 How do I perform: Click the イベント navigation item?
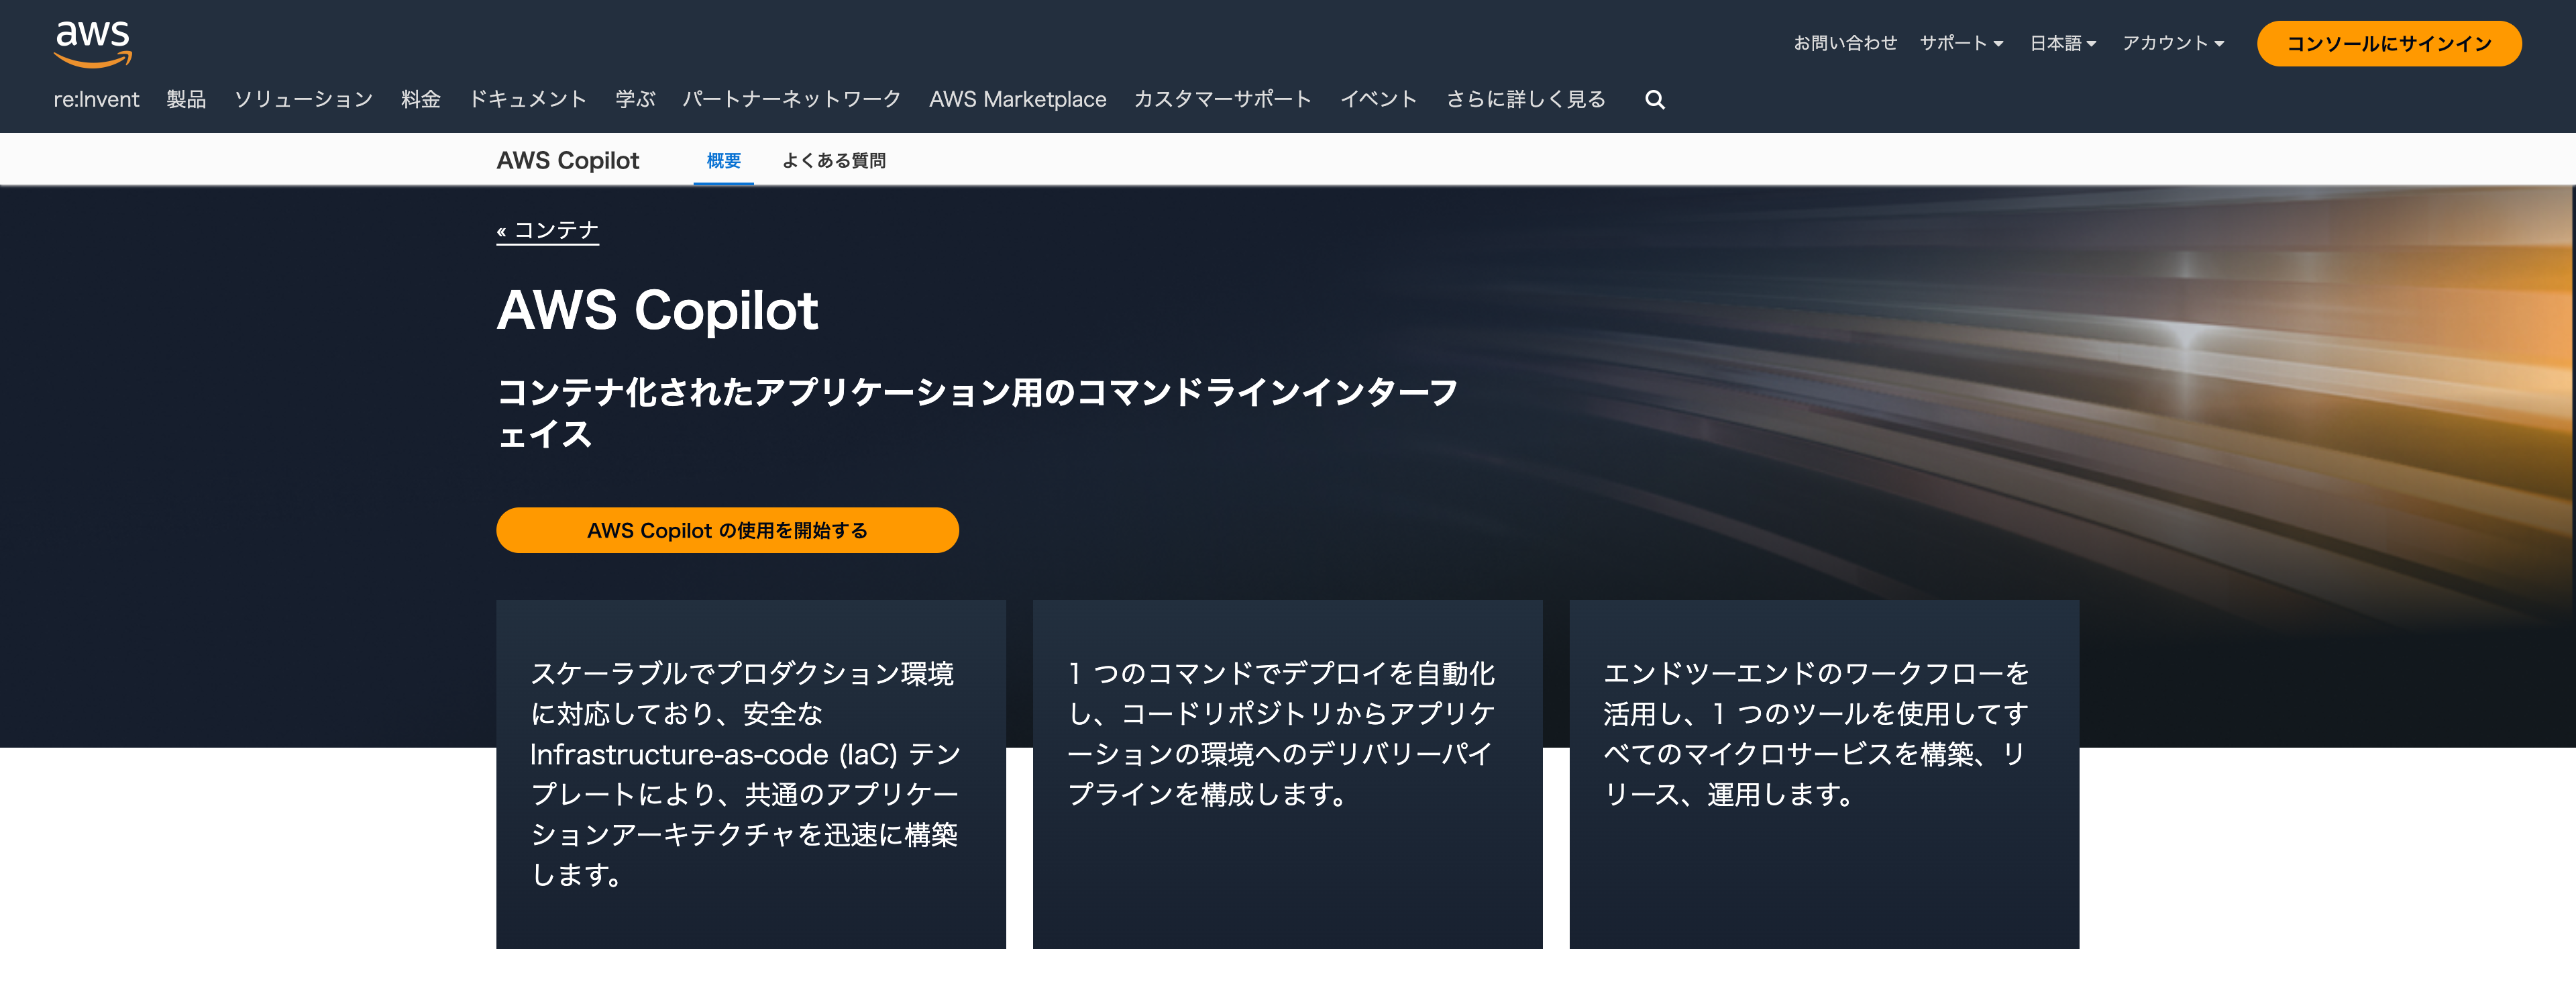[1379, 99]
